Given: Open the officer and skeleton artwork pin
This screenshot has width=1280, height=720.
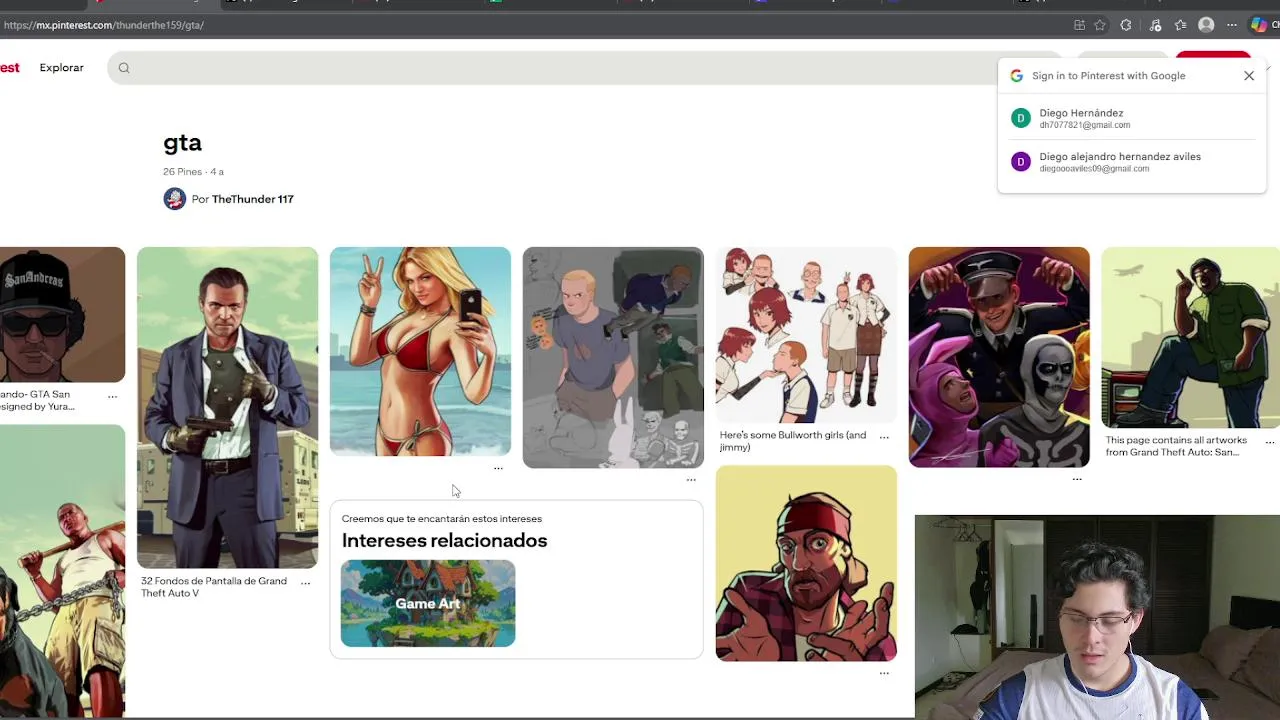Looking at the screenshot, I should click(999, 357).
